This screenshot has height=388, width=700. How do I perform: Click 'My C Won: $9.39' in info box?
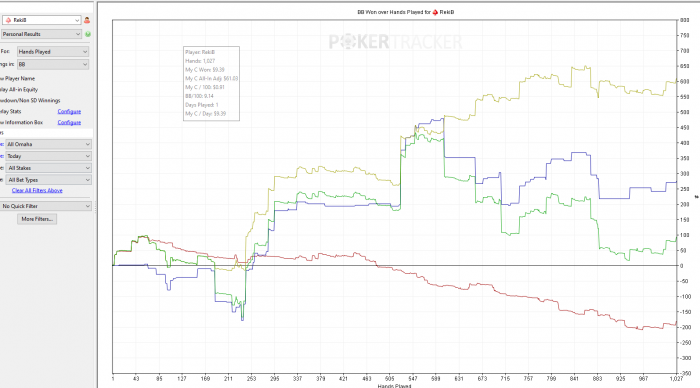[x=205, y=70]
